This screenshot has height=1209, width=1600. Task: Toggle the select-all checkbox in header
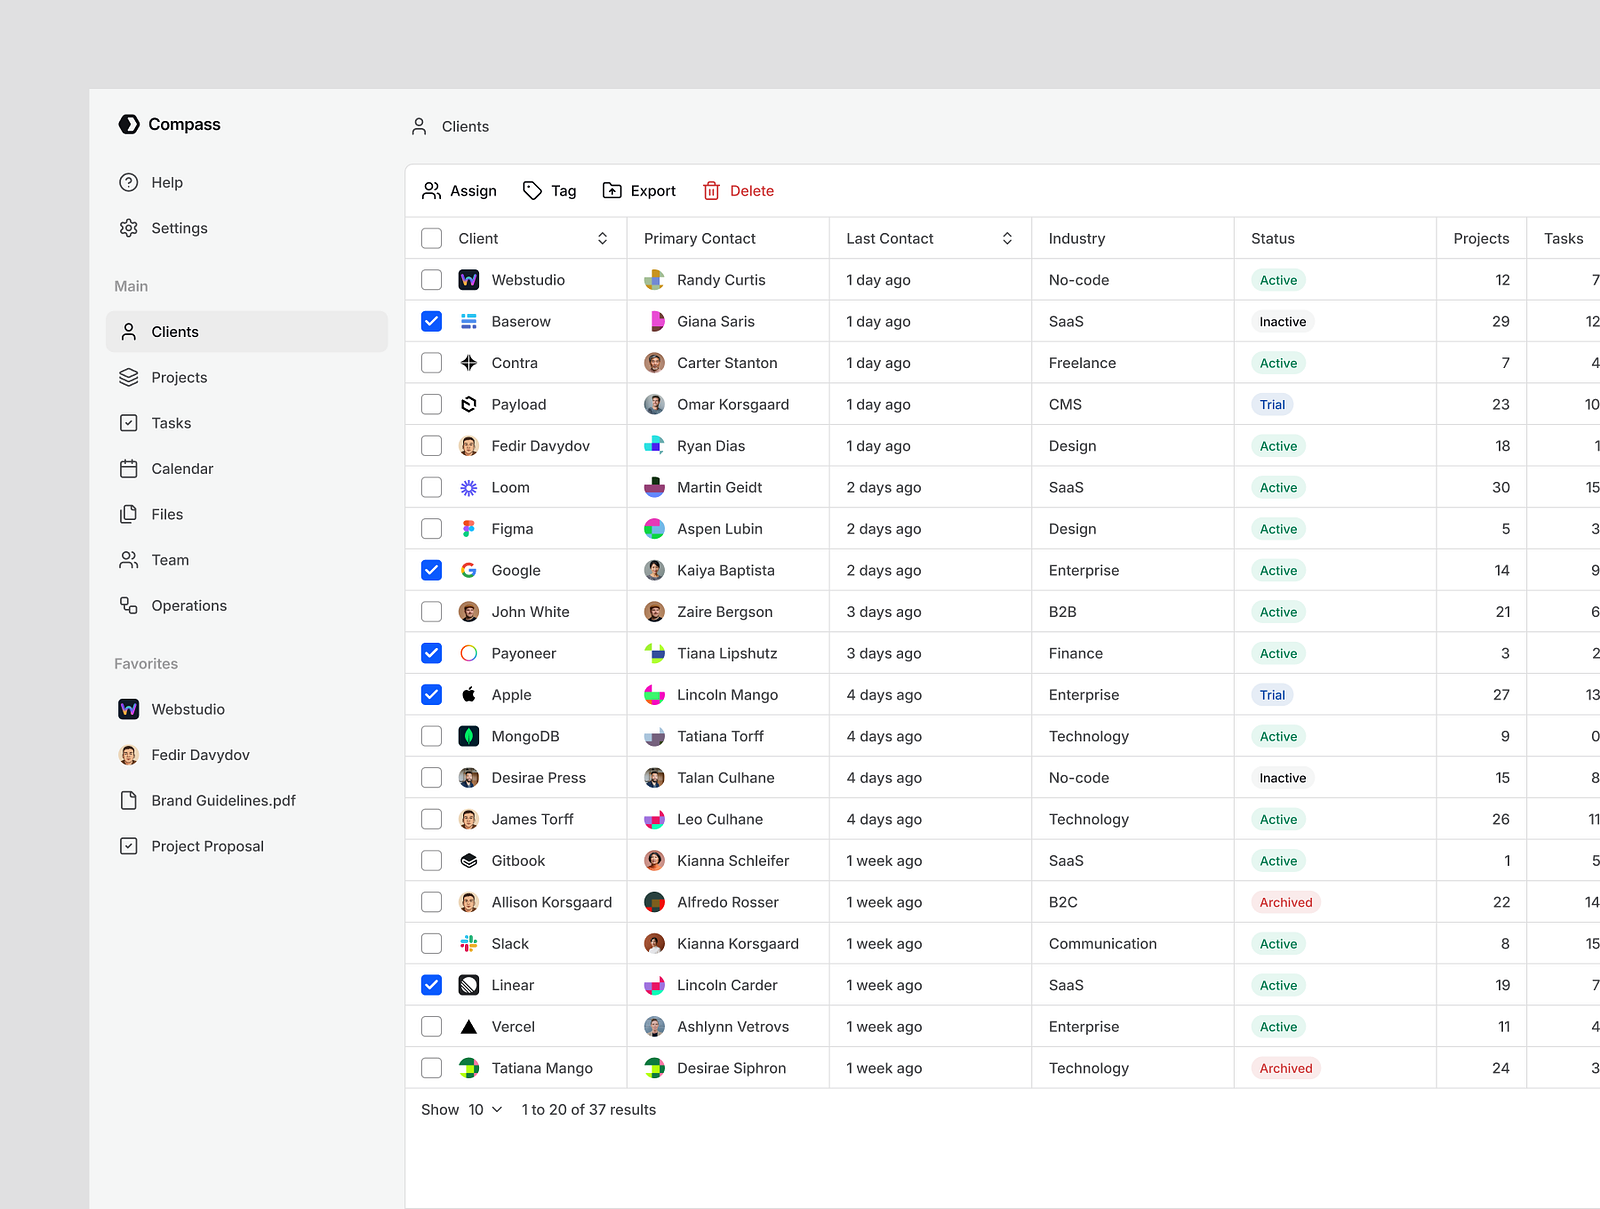432,238
